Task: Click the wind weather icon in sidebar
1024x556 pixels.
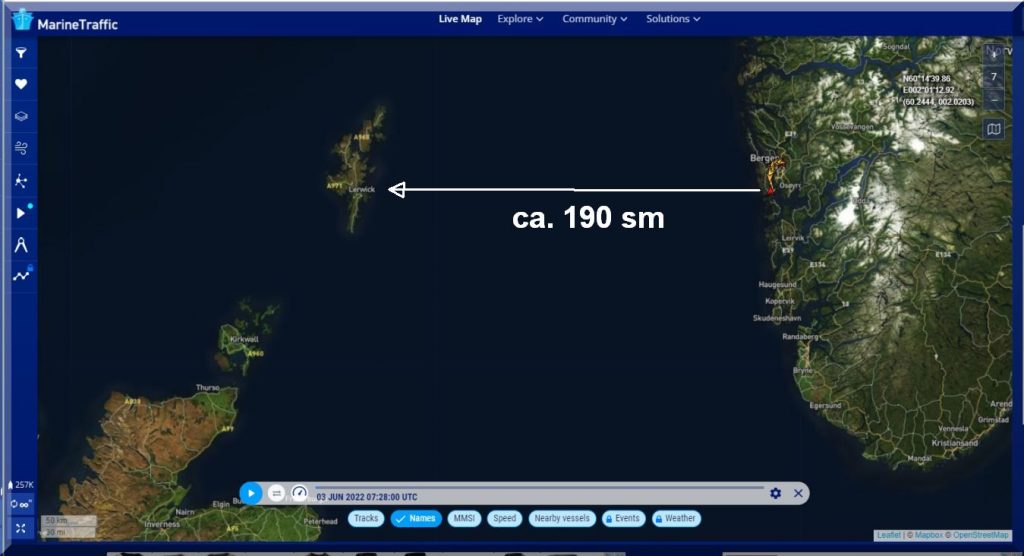Action: [x=20, y=148]
